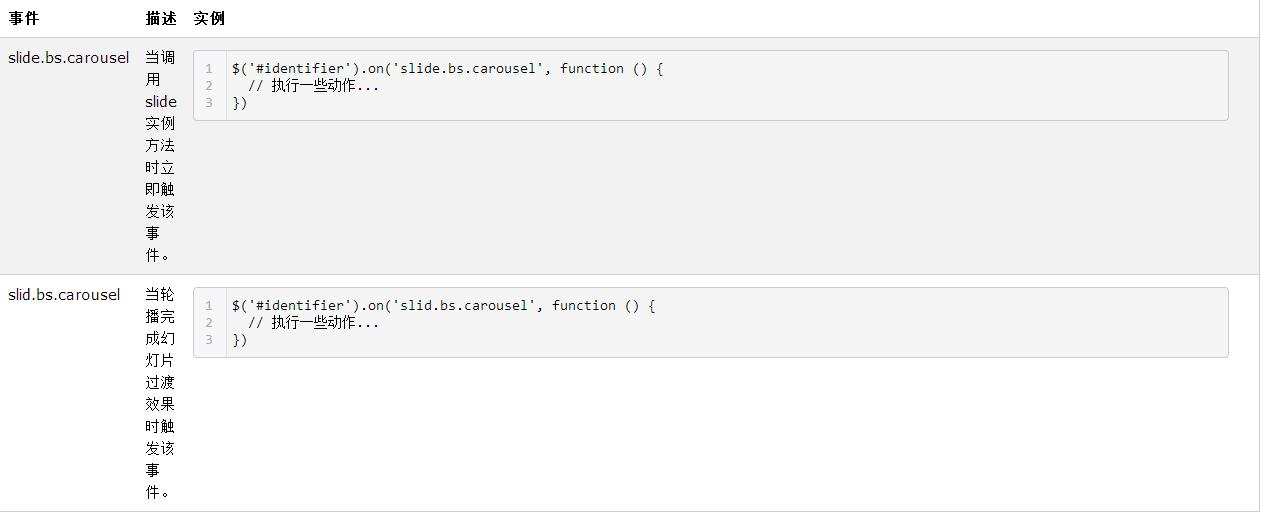Screen dimensions: 1261x513
Task: Click closing bracket line in slid.bs.carousel example
Action: (240, 340)
